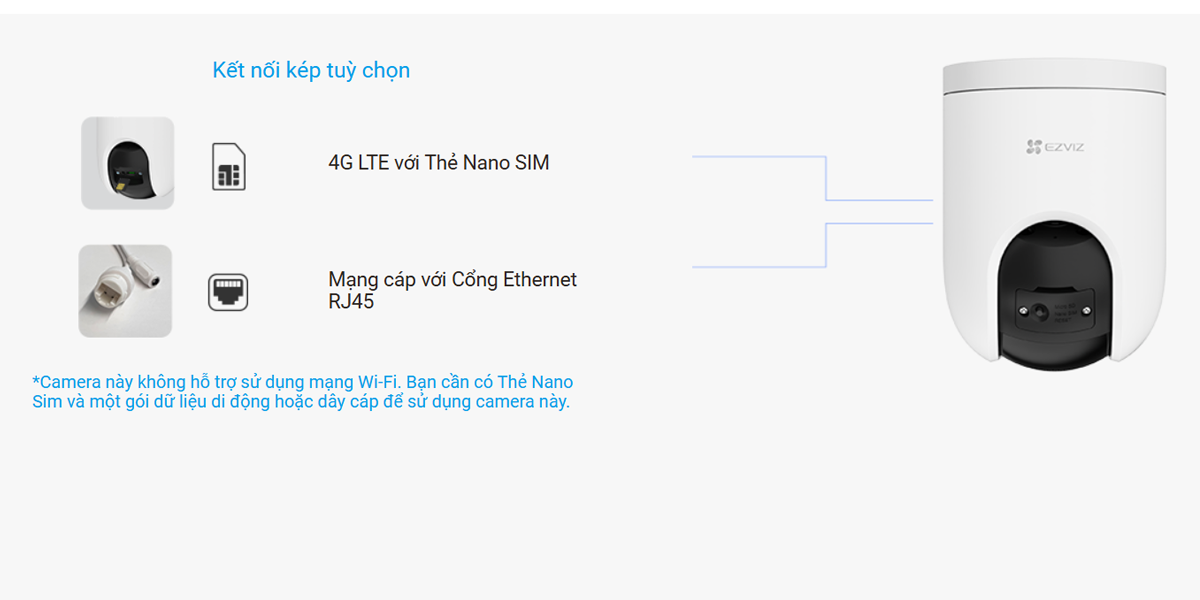Image resolution: width=1200 pixels, height=600 pixels.
Task: Click the word RJ45 under the Ethernet label
Action: tap(351, 301)
